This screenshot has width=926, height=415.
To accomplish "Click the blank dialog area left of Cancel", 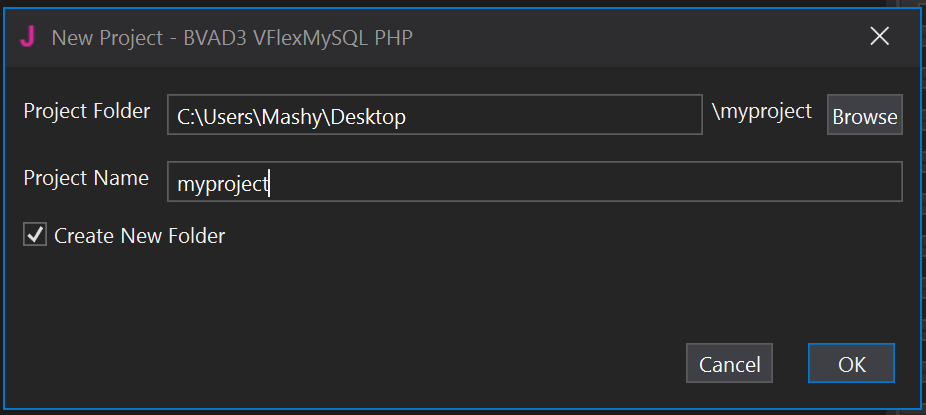I will (400, 364).
